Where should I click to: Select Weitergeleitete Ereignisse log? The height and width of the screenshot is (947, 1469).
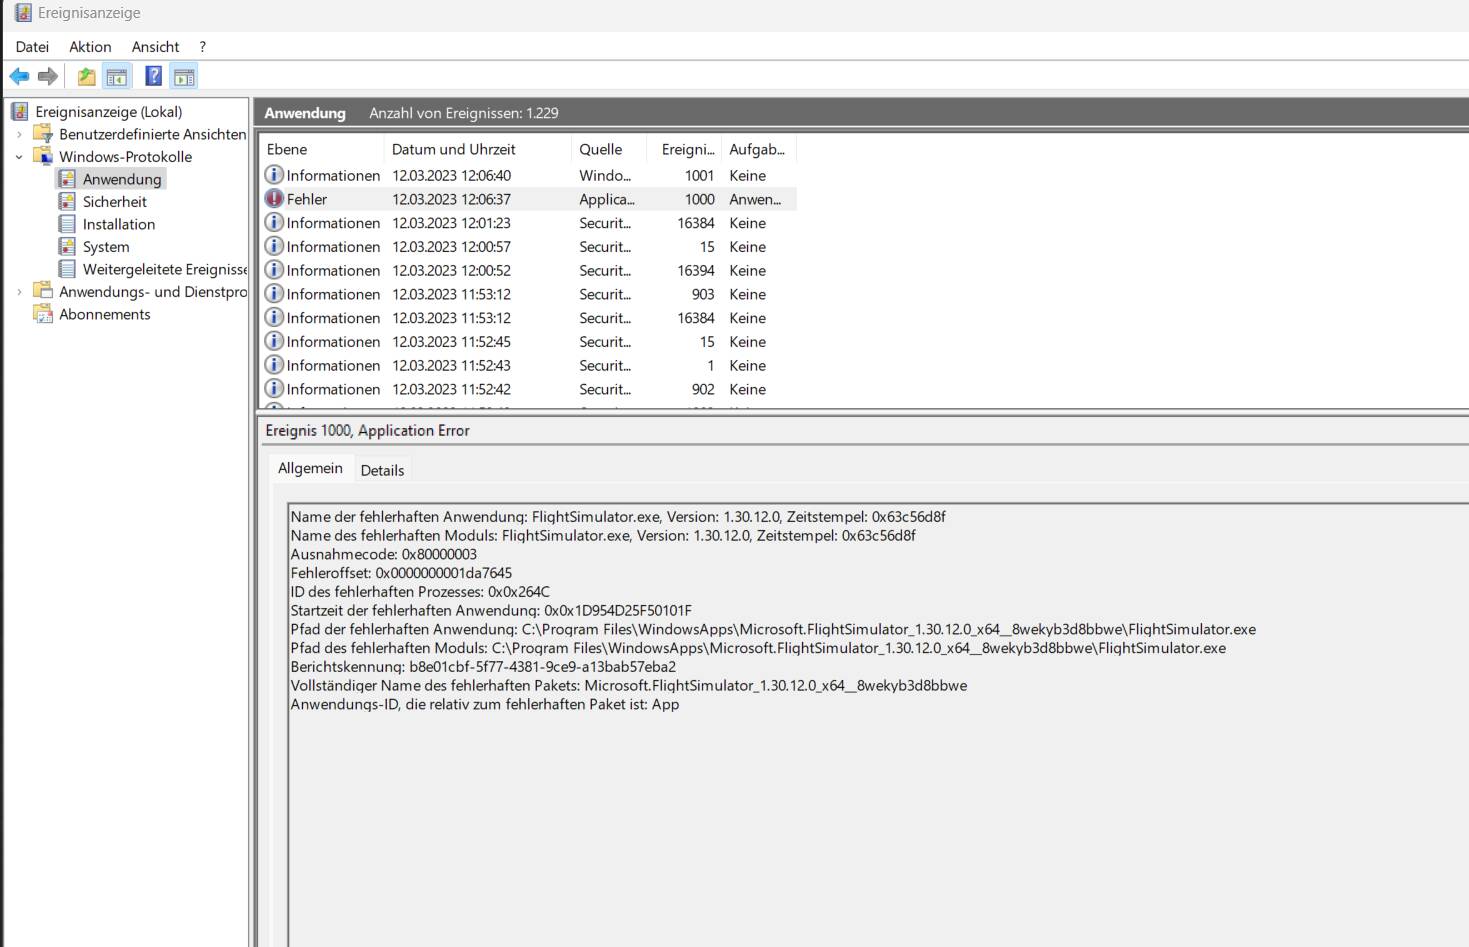tap(164, 269)
